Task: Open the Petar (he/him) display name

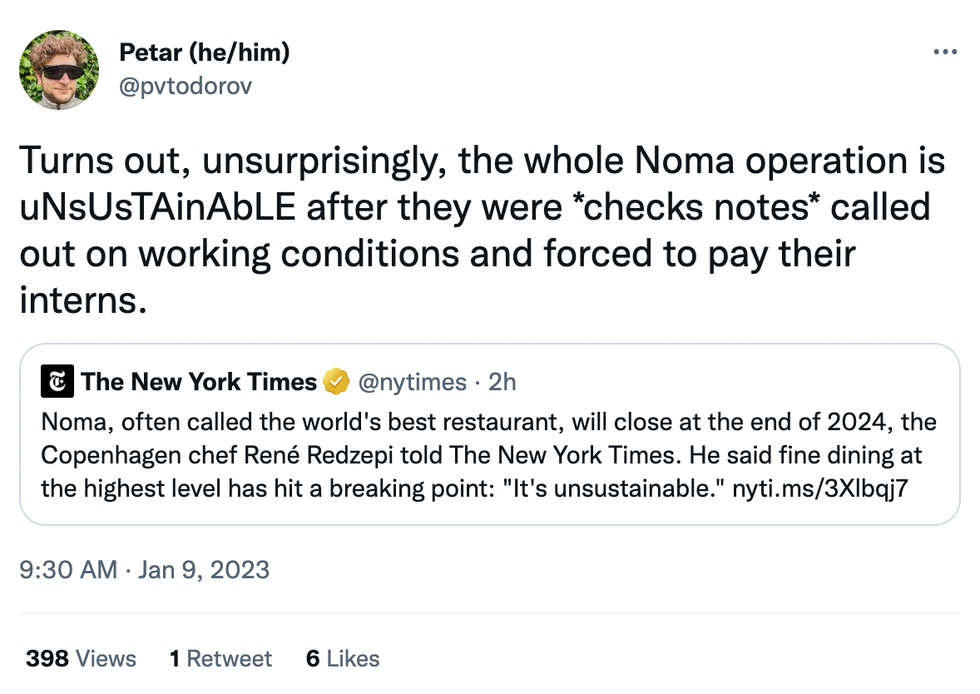Action: [x=204, y=53]
